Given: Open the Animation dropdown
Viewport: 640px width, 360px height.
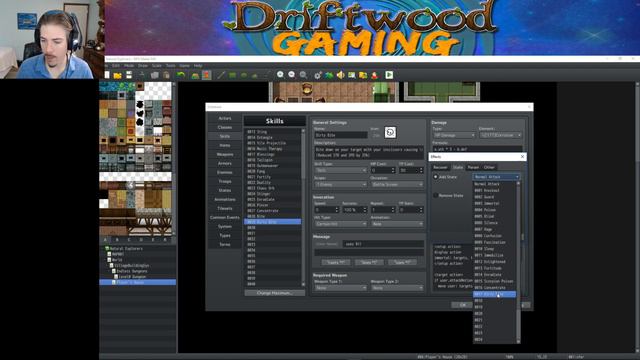Looking at the screenshot, I should (397, 224).
